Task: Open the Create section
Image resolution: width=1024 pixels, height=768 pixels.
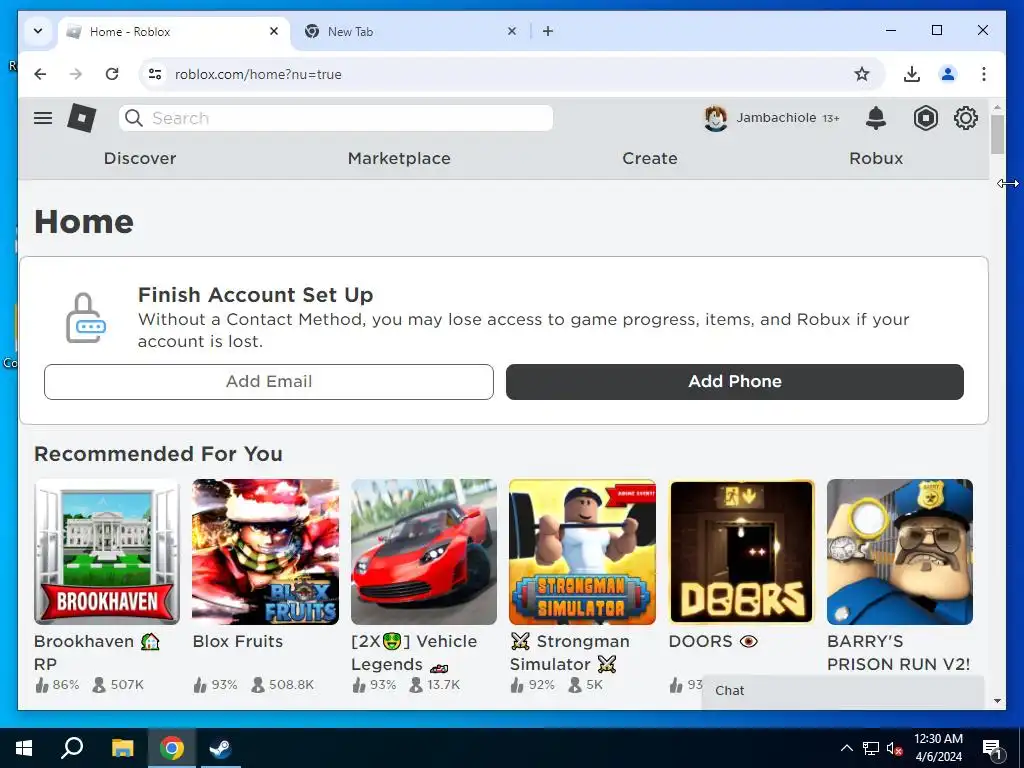Action: click(650, 159)
